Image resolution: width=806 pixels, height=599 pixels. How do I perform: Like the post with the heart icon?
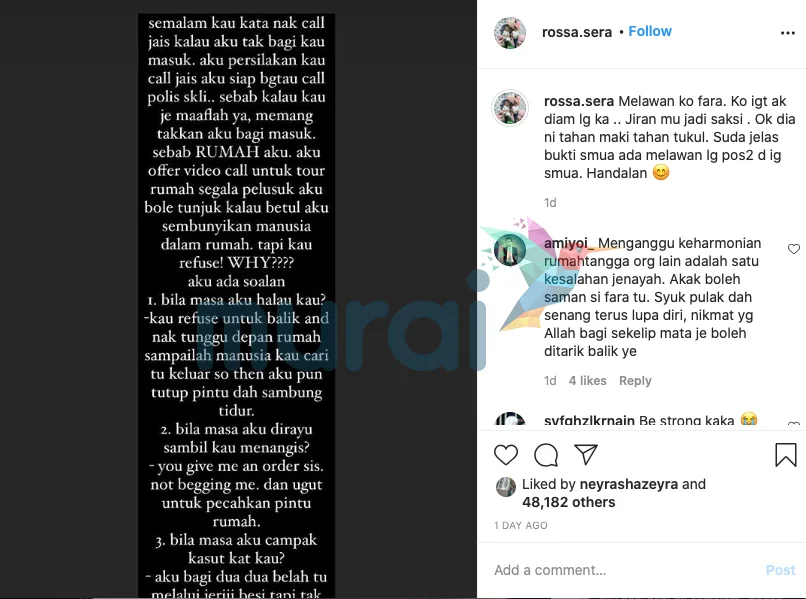(x=506, y=455)
